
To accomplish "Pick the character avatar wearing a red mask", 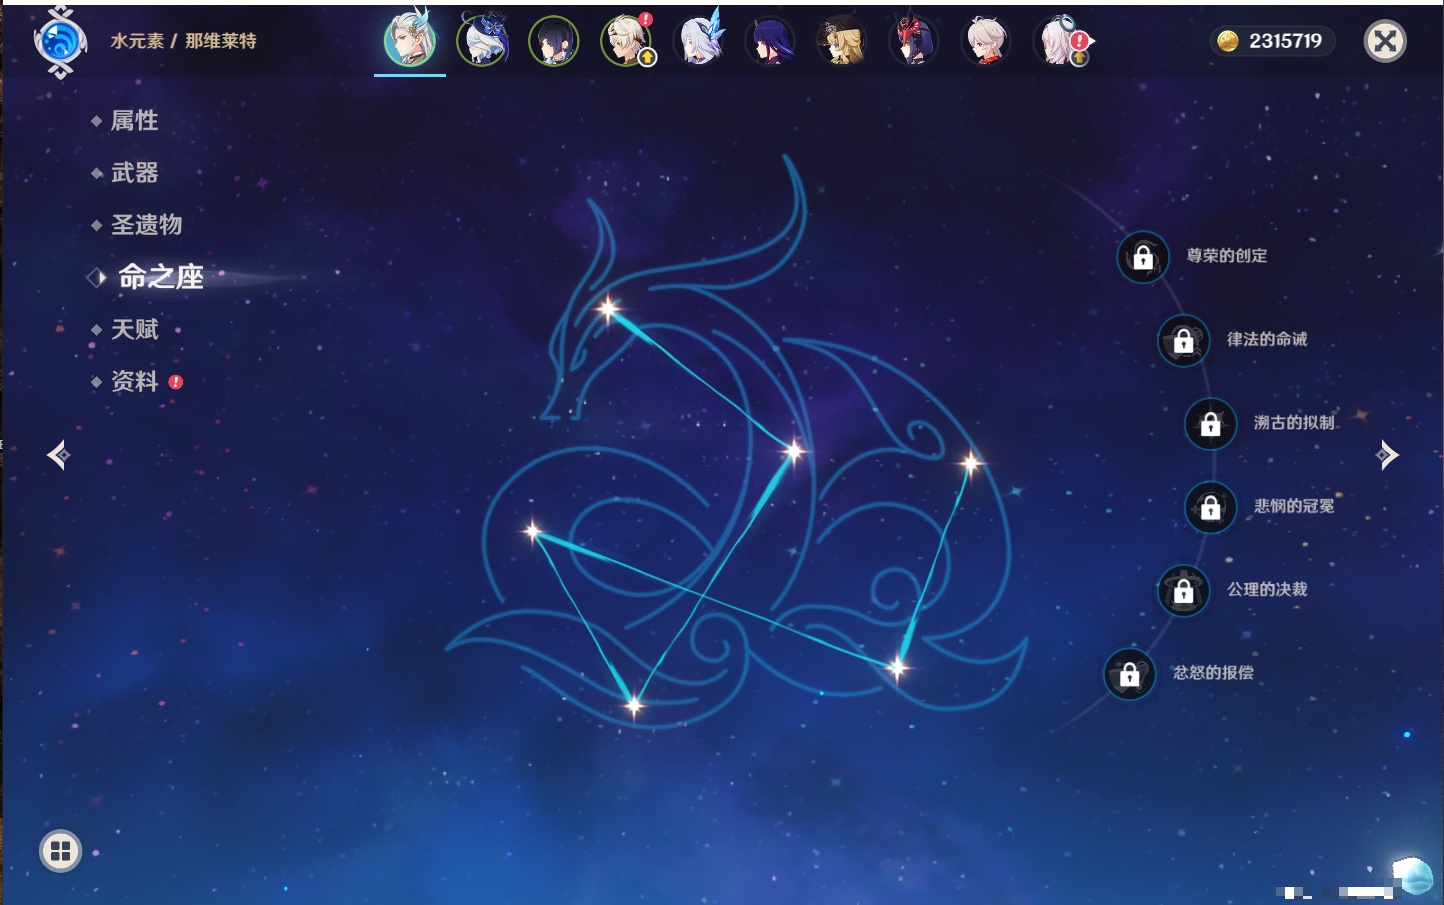I will coord(914,41).
